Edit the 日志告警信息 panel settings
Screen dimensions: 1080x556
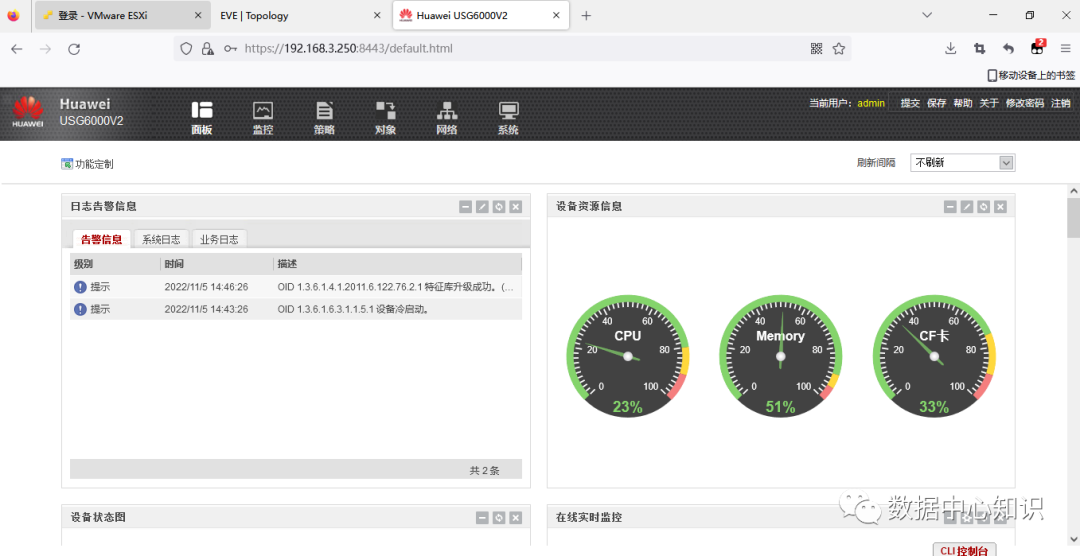(x=482, y=207)
